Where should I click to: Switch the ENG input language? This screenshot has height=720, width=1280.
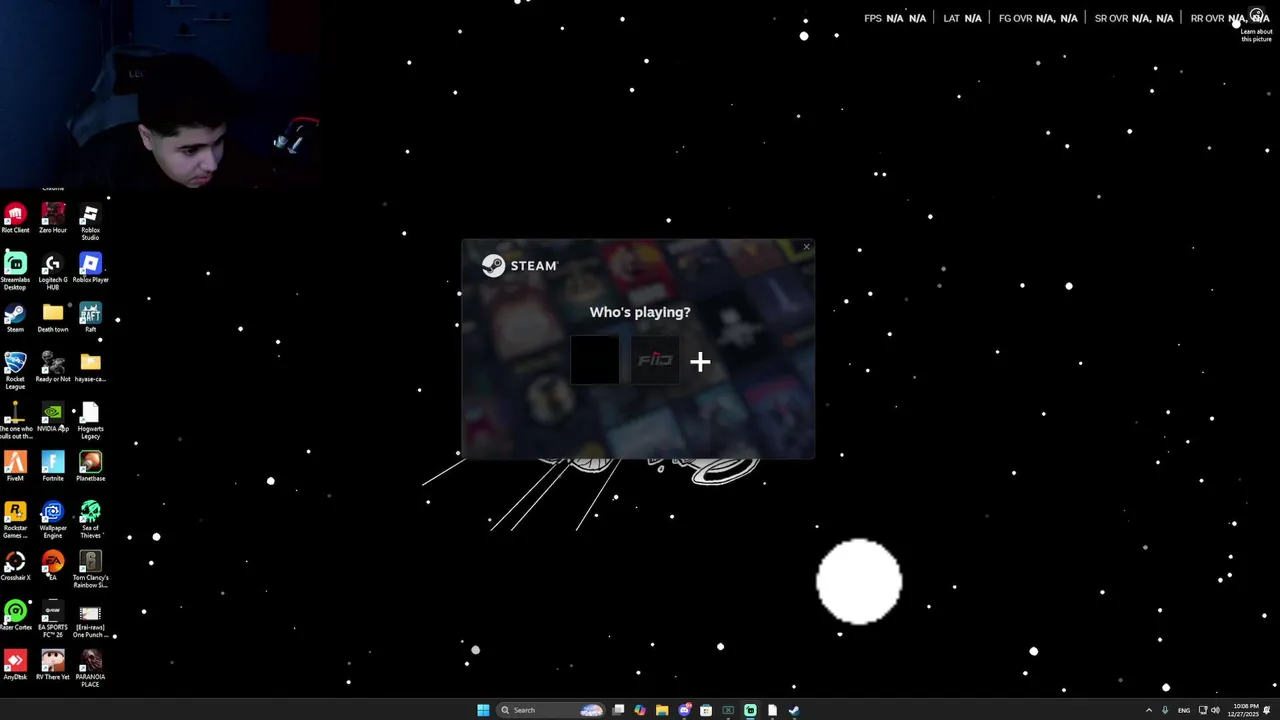[1184, 710]
